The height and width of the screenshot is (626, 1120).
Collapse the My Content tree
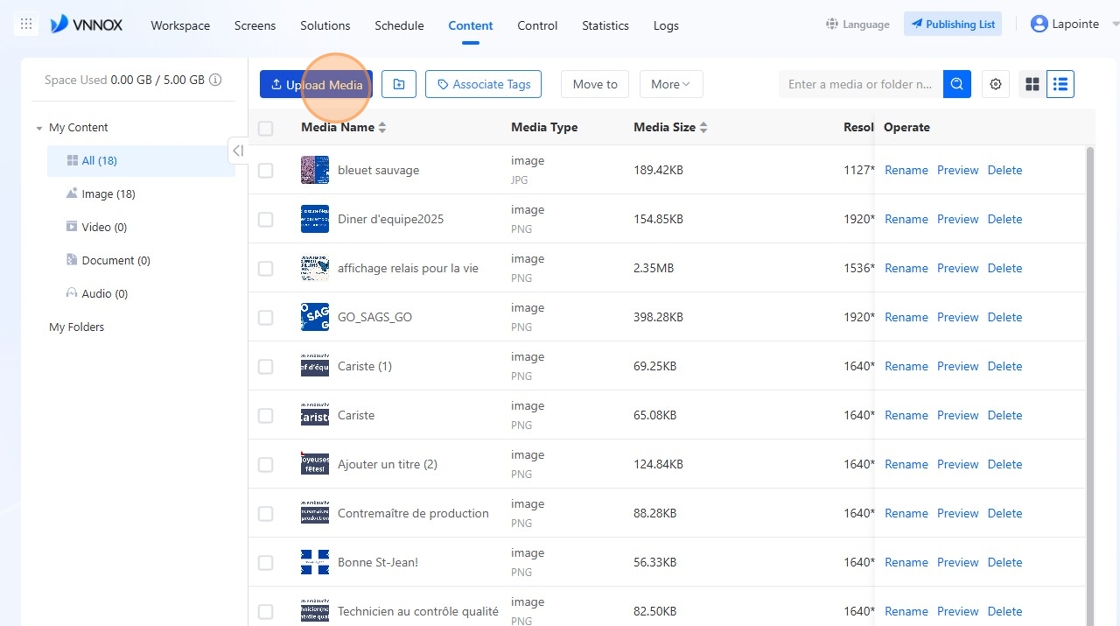pos(39,128)
